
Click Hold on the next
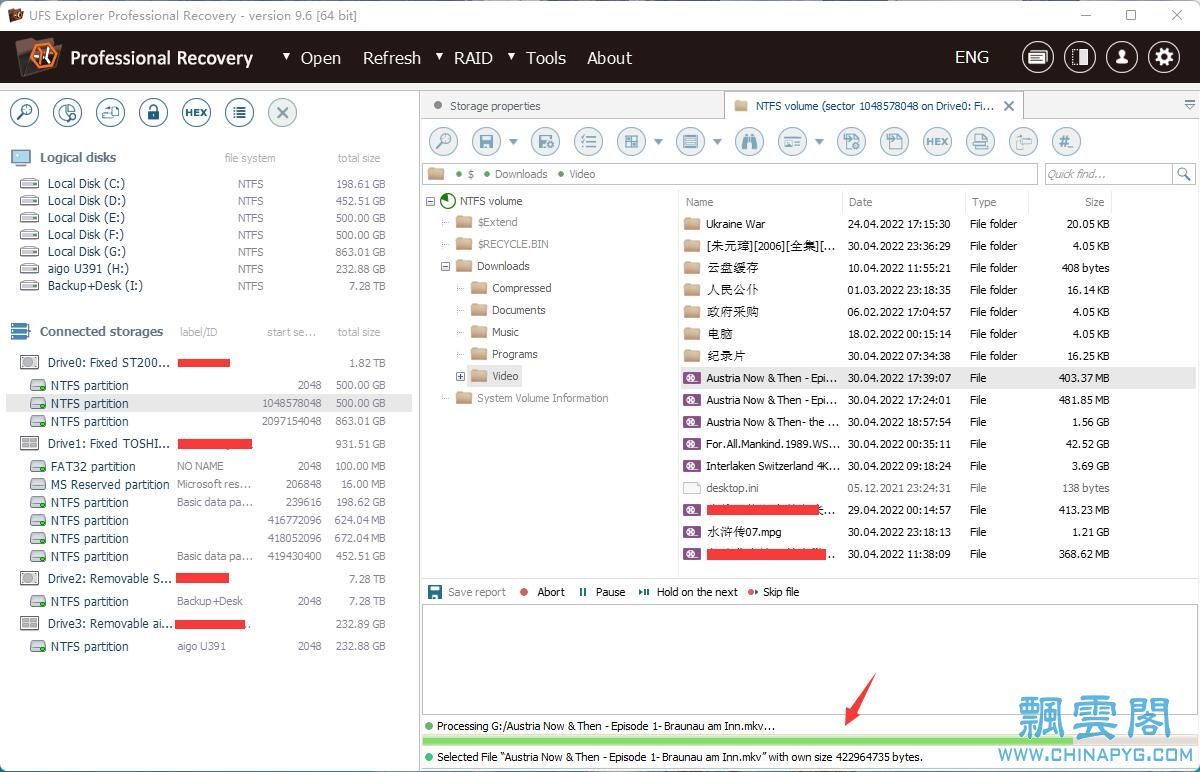[688, 592]
